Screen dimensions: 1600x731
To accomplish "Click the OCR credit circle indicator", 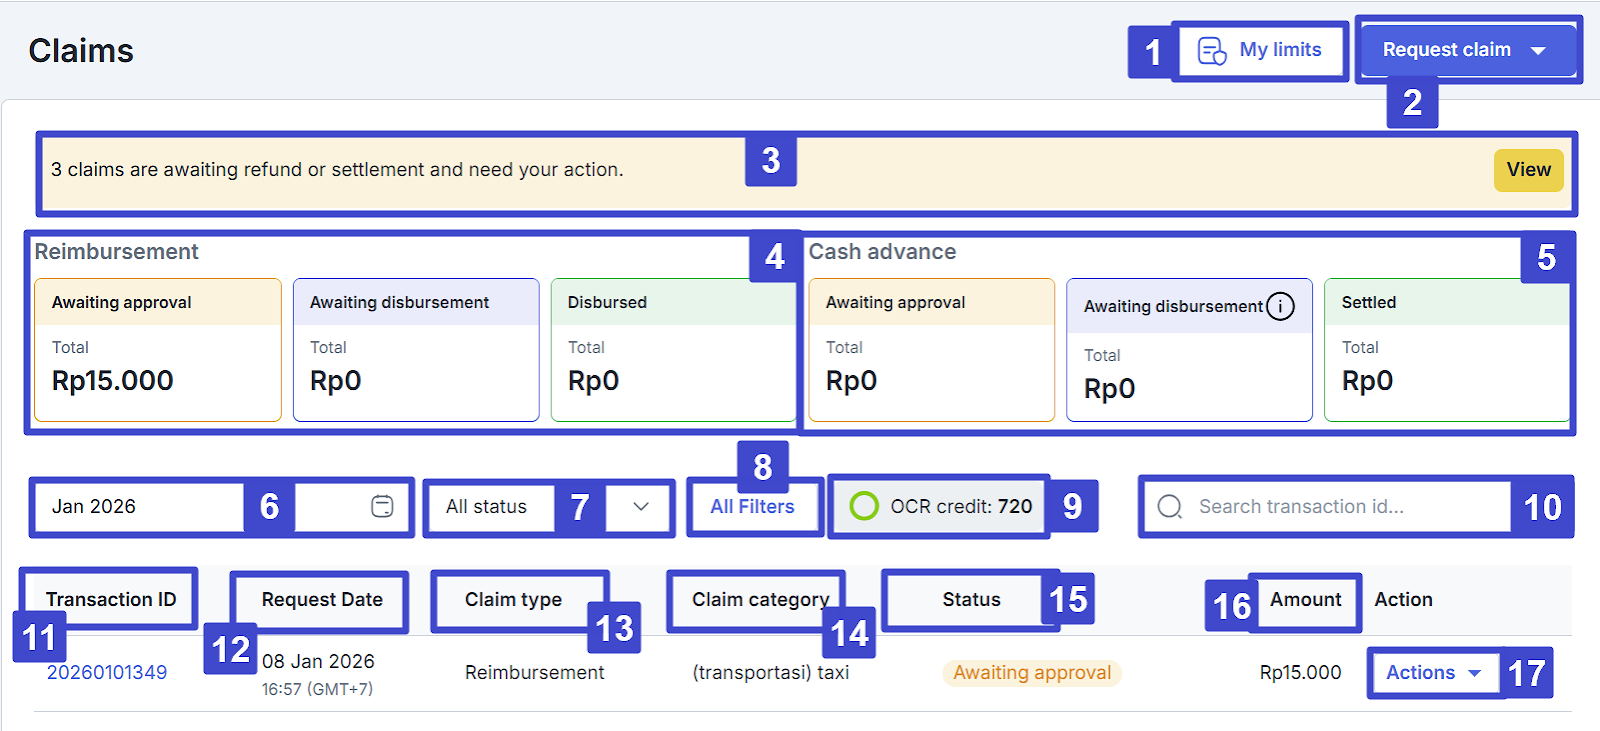I will 864,507.
